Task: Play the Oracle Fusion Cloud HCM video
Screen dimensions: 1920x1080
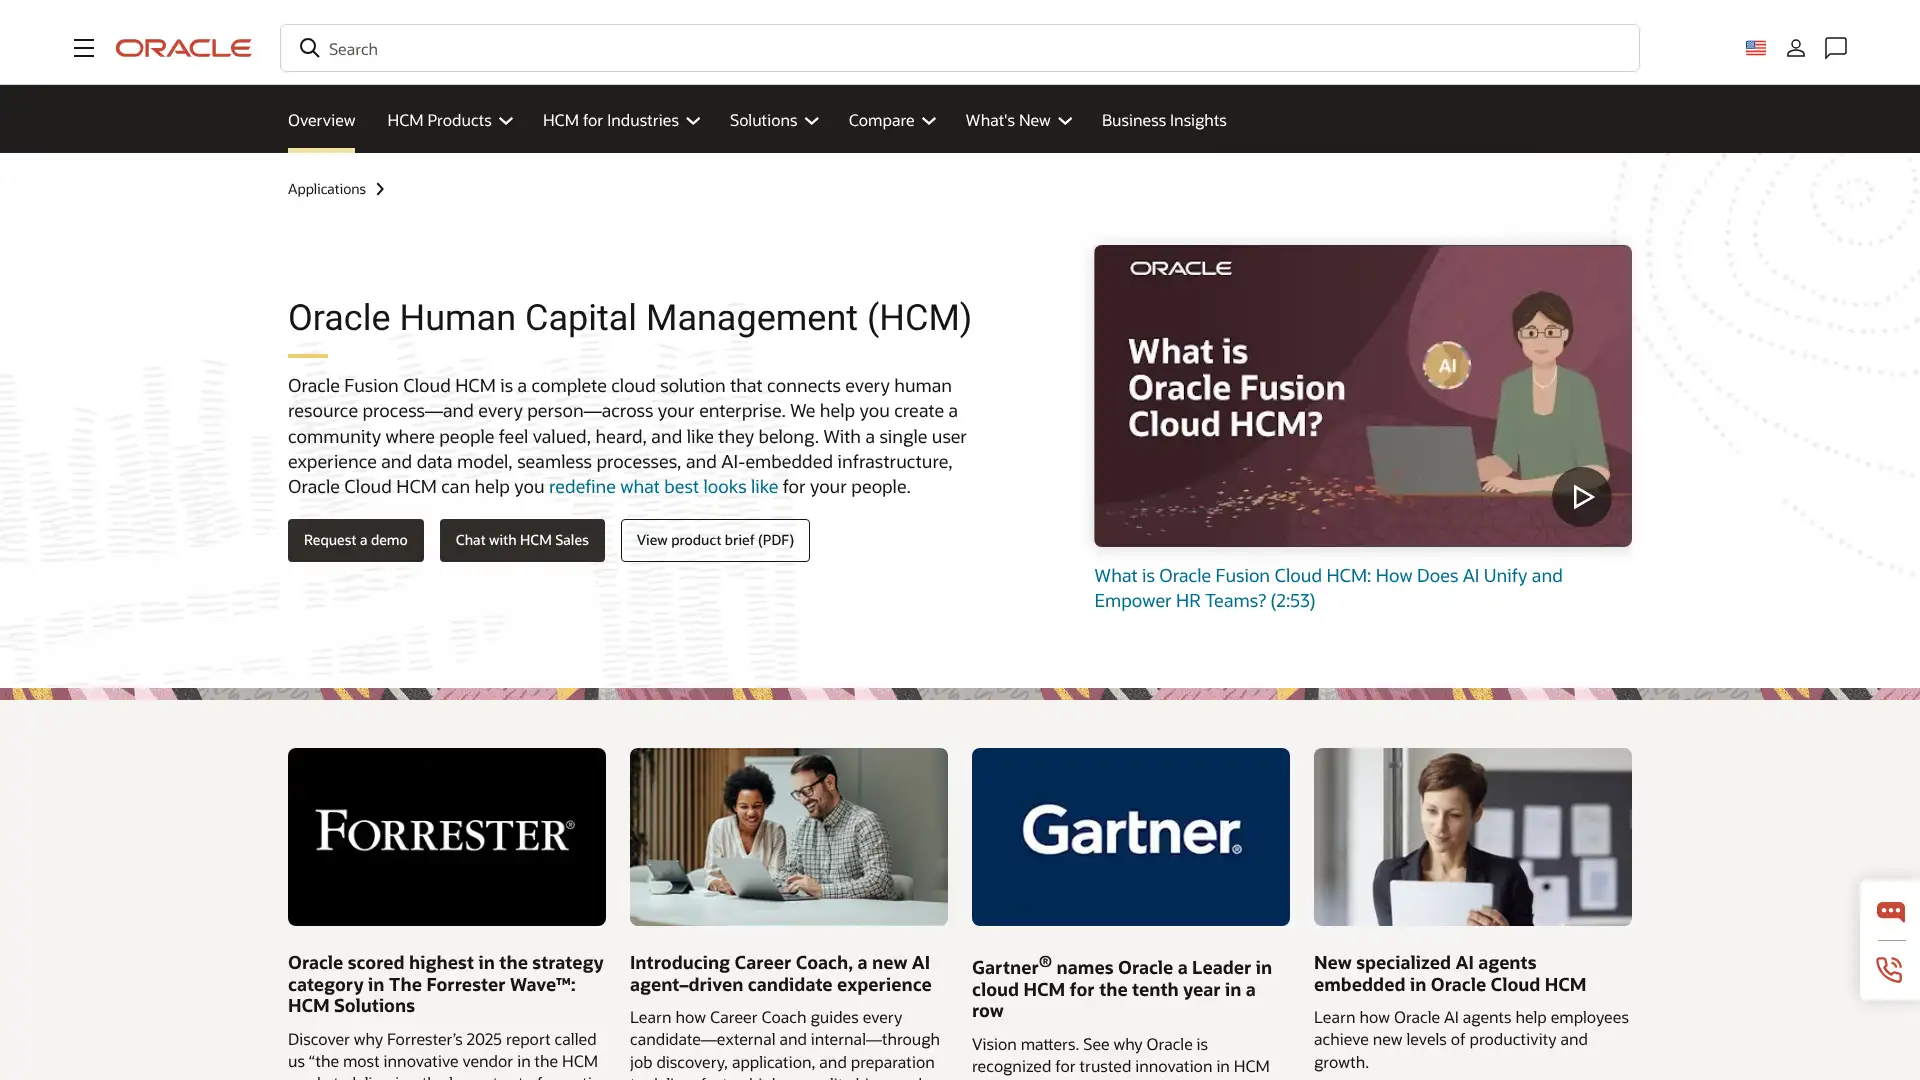Action: tap(1581, 497)
